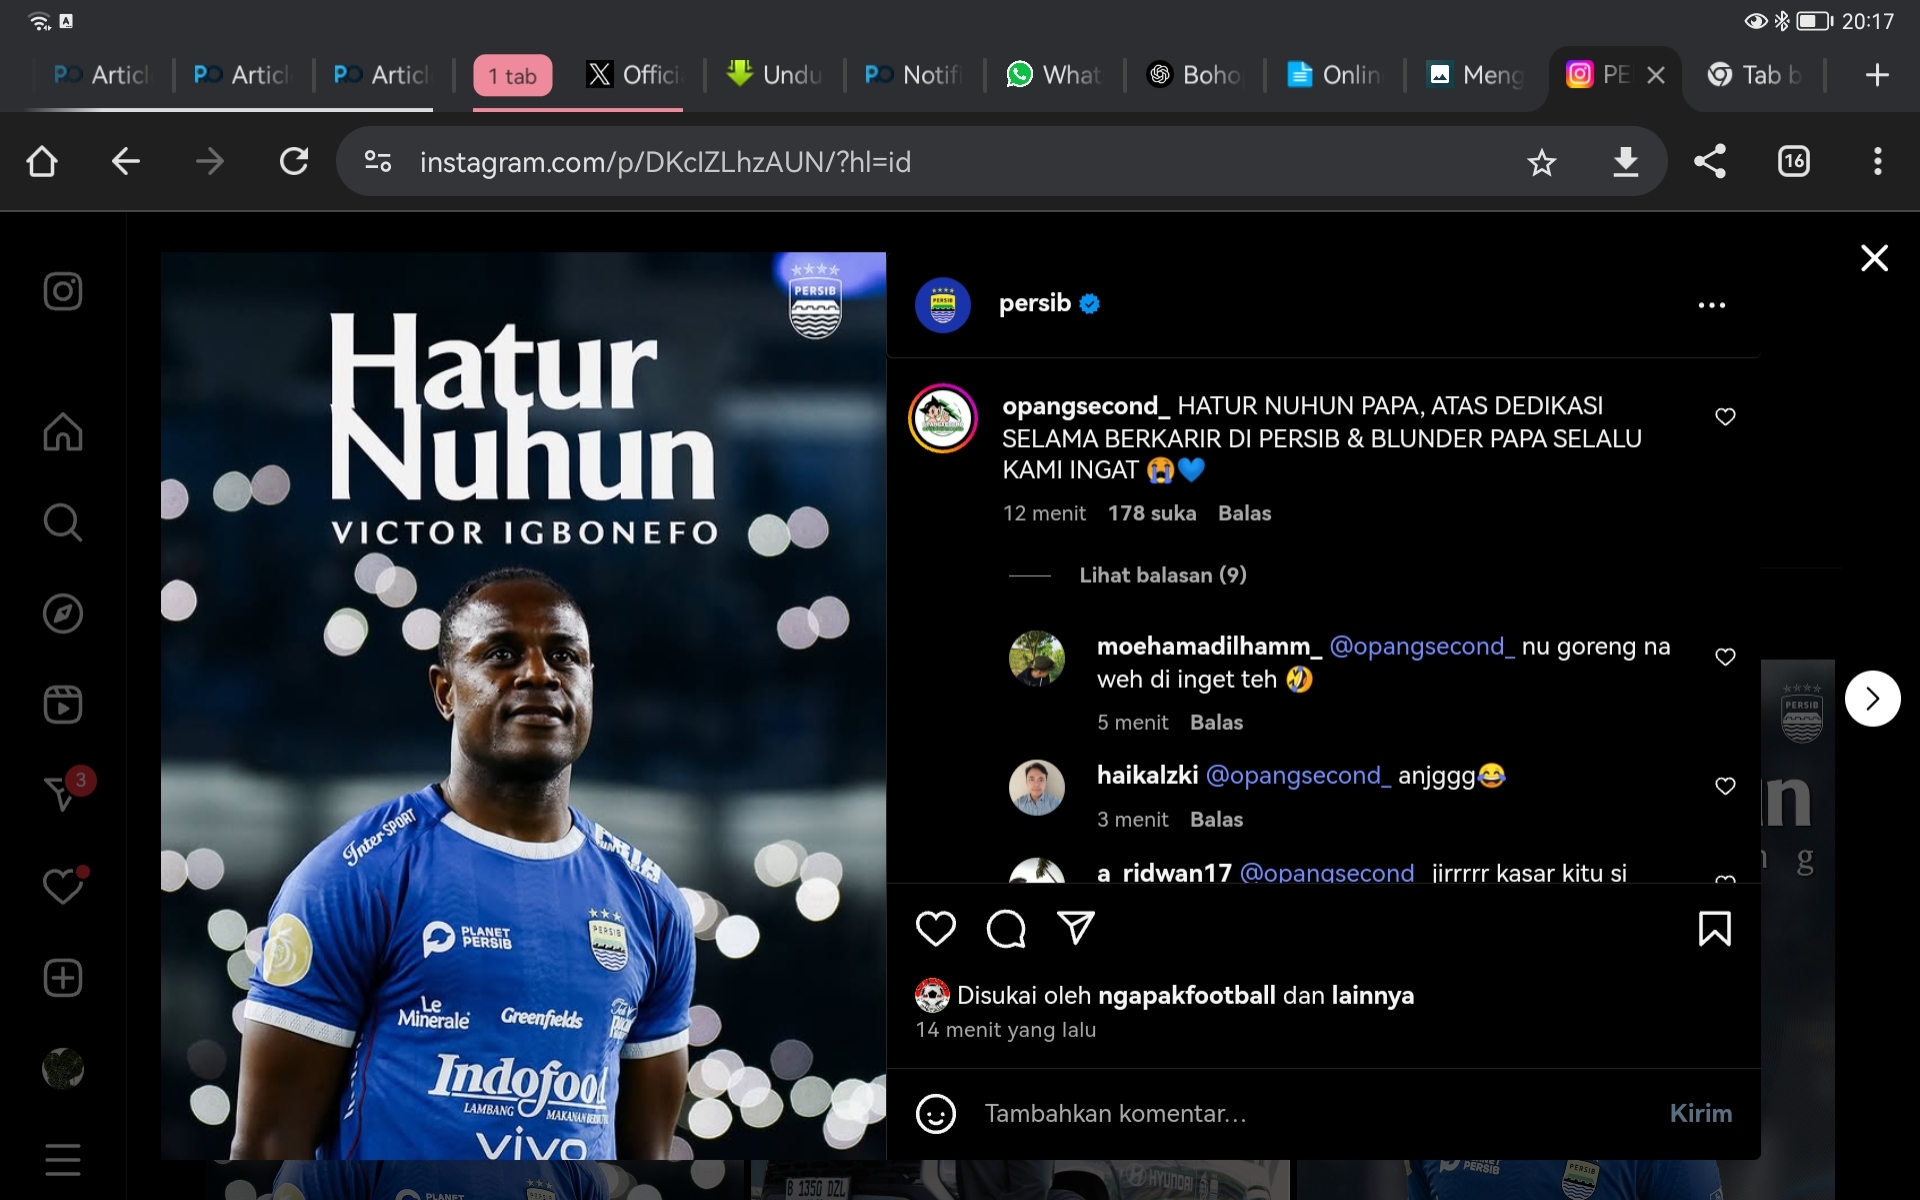Image resolution: width=1920 pixels, height=1200 pixels.
Task: Open messages icon with 3 badge
Action: tap(63, 794)
